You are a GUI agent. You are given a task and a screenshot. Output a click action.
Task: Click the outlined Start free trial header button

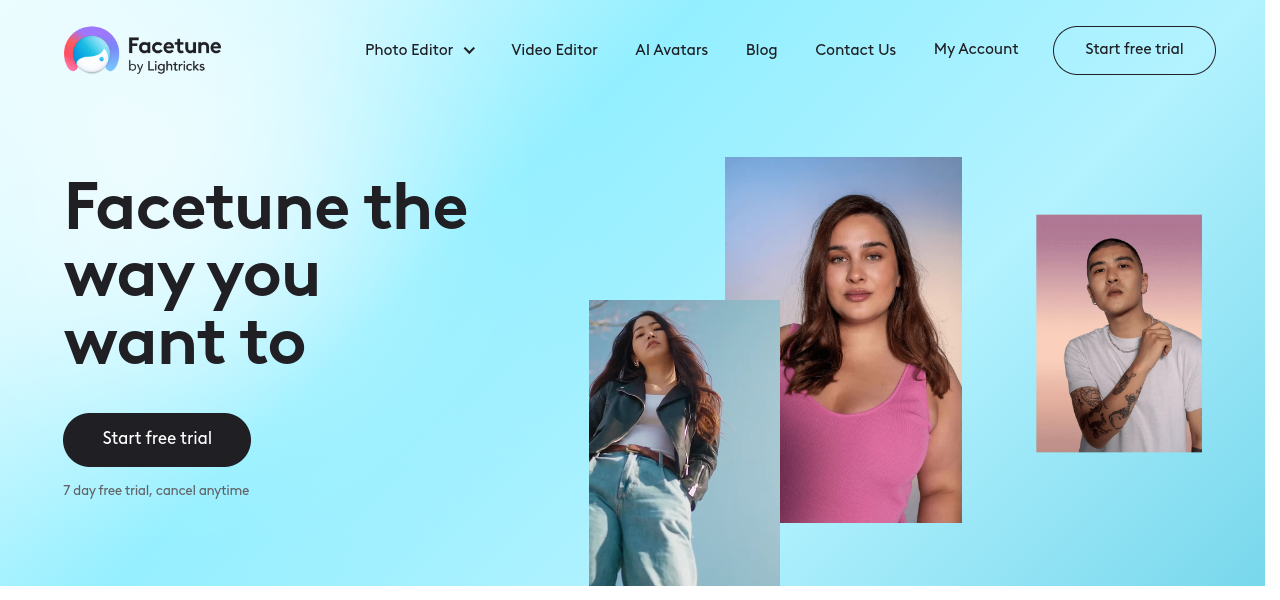coord(1134,50)
